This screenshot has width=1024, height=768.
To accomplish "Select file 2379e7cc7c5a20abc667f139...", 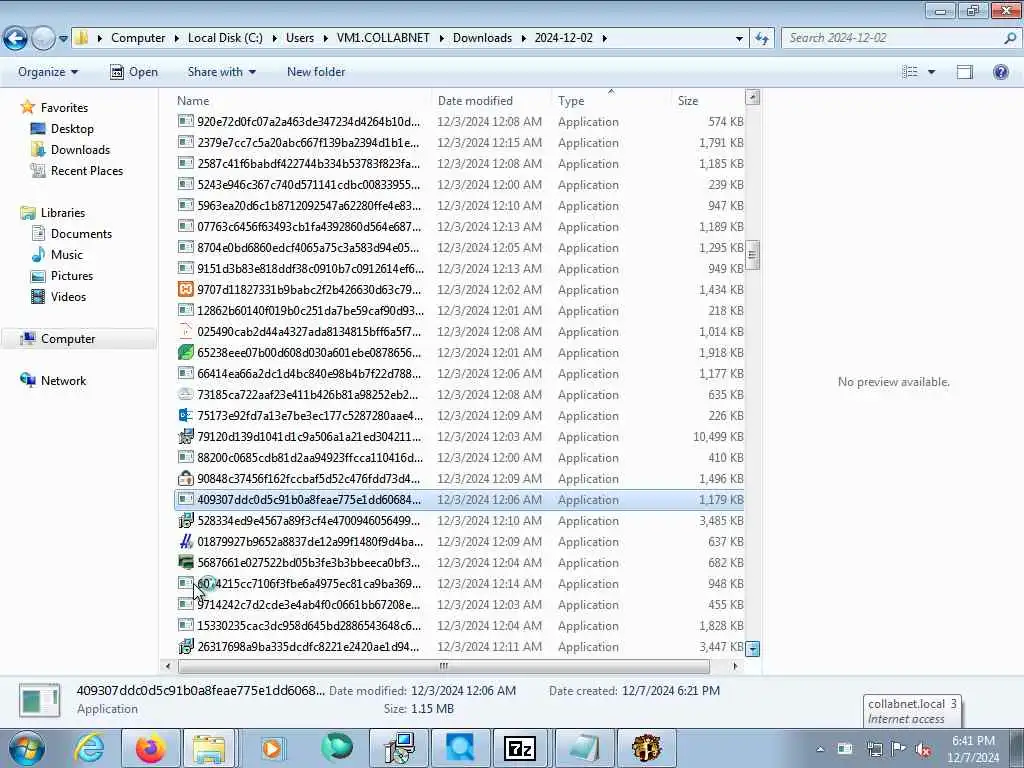I will [x=460, y=142].
